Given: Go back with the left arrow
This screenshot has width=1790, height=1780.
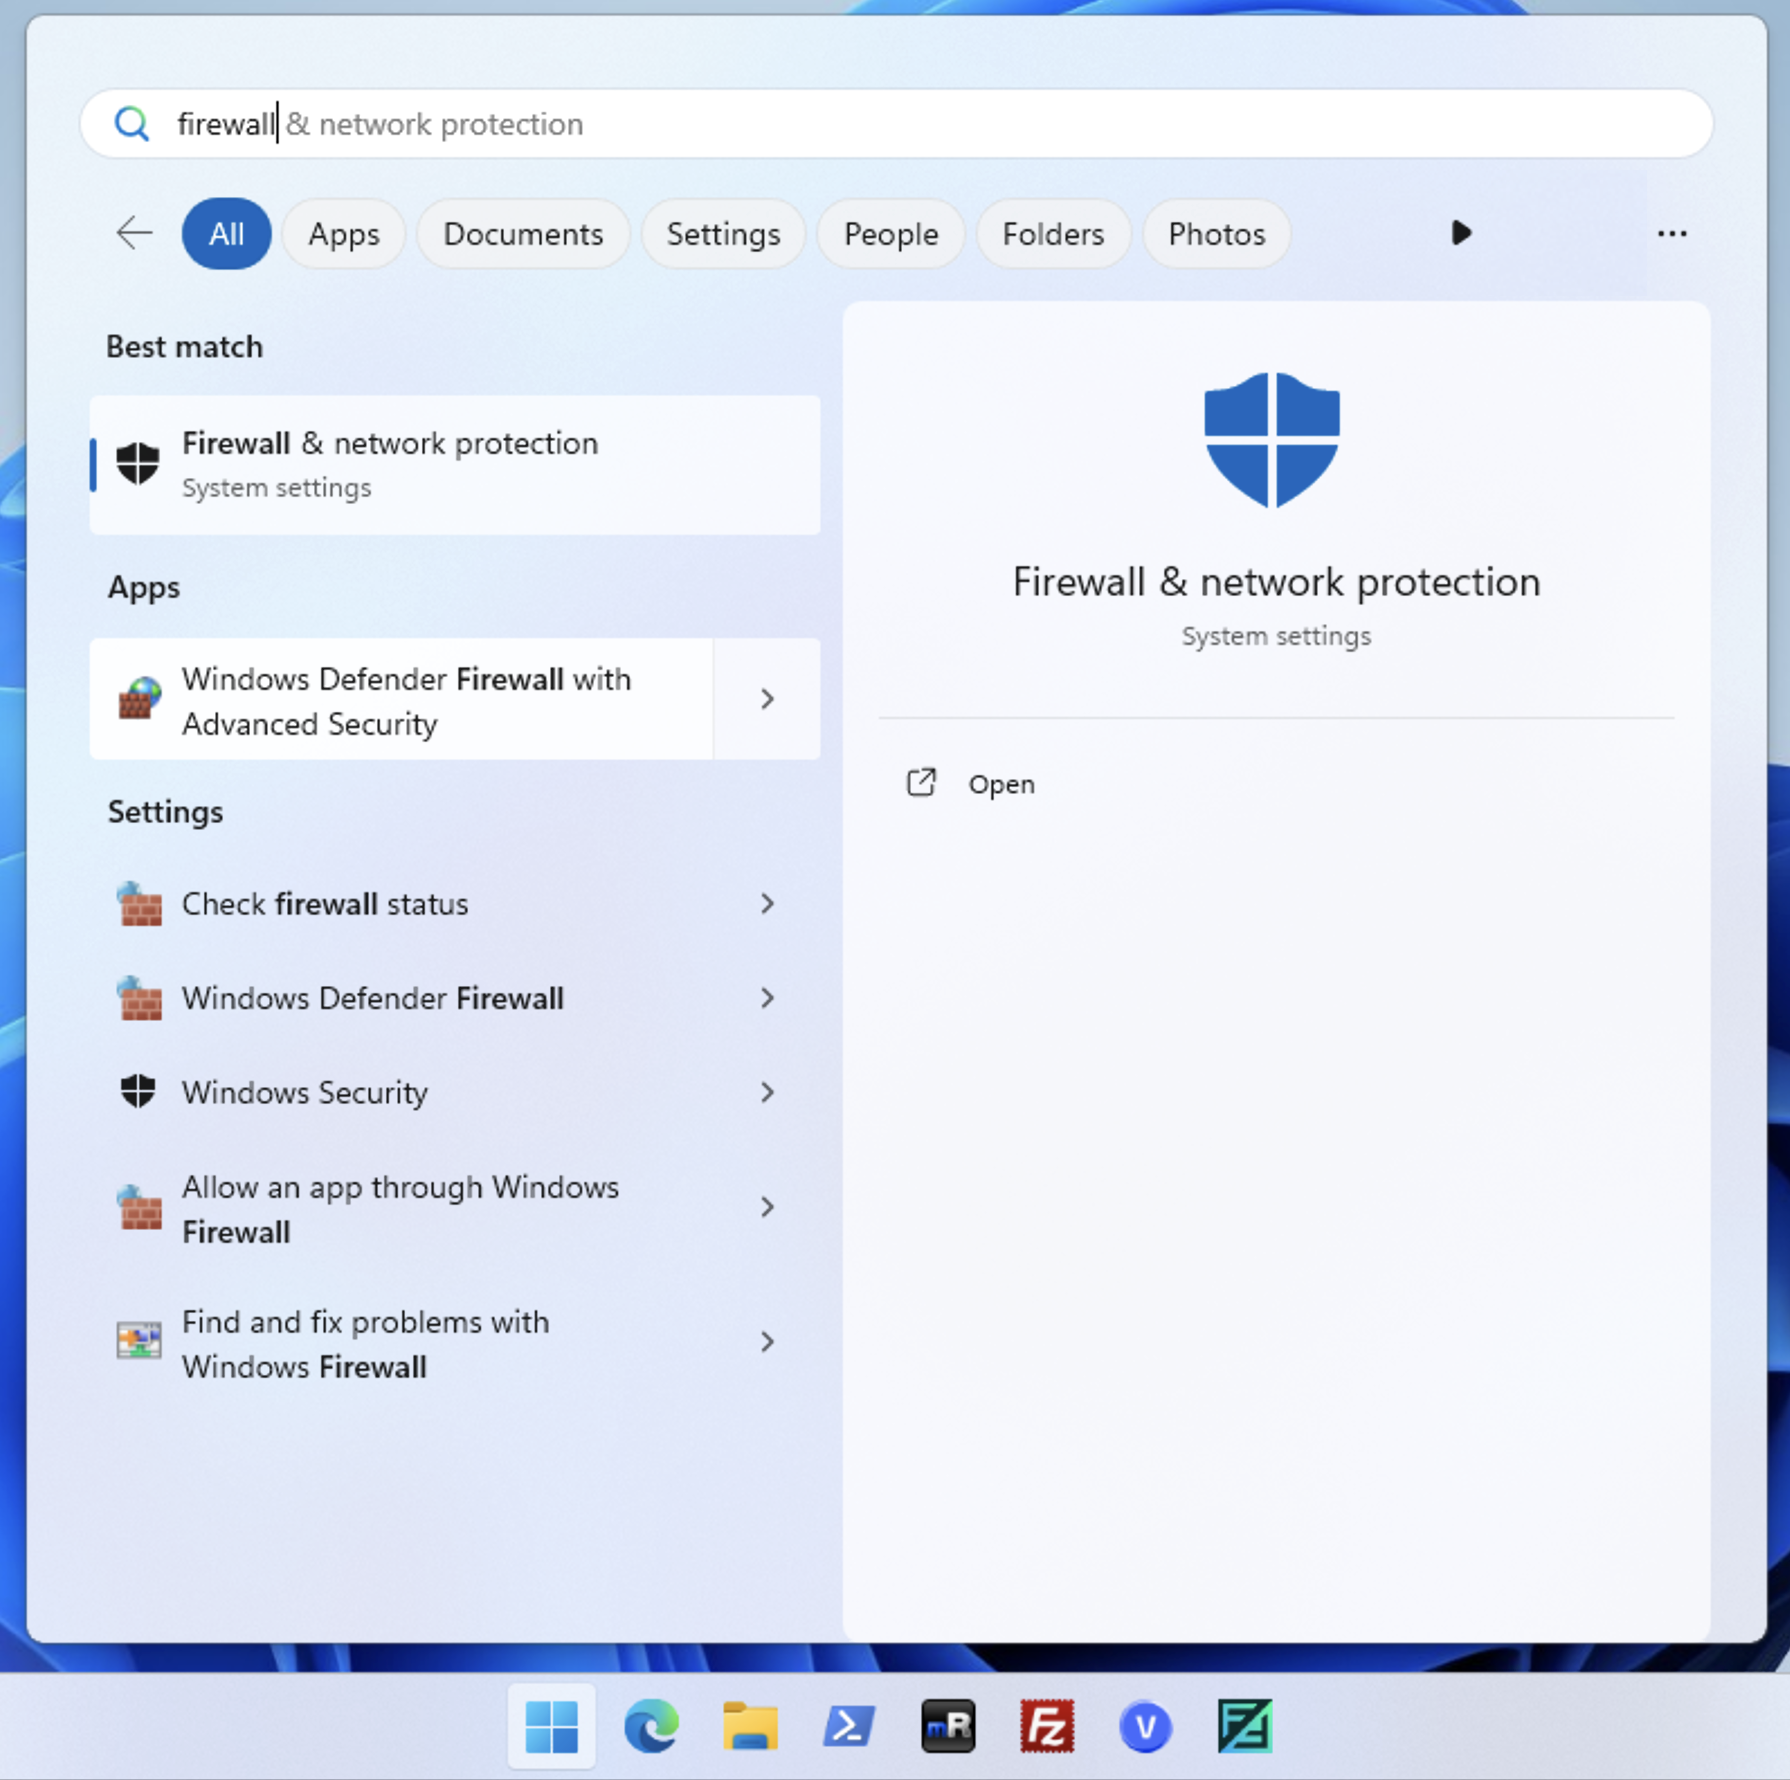Looking at the screenshot, I should point(134,234).
